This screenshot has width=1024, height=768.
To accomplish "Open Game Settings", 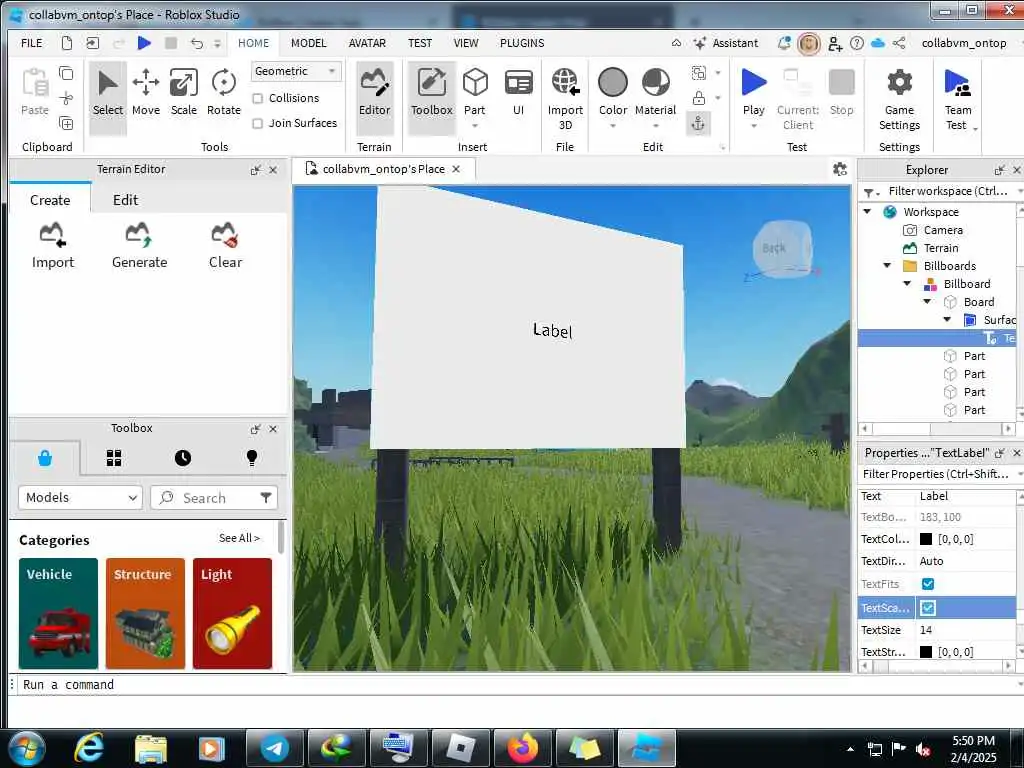I will [x=899, y=99].
